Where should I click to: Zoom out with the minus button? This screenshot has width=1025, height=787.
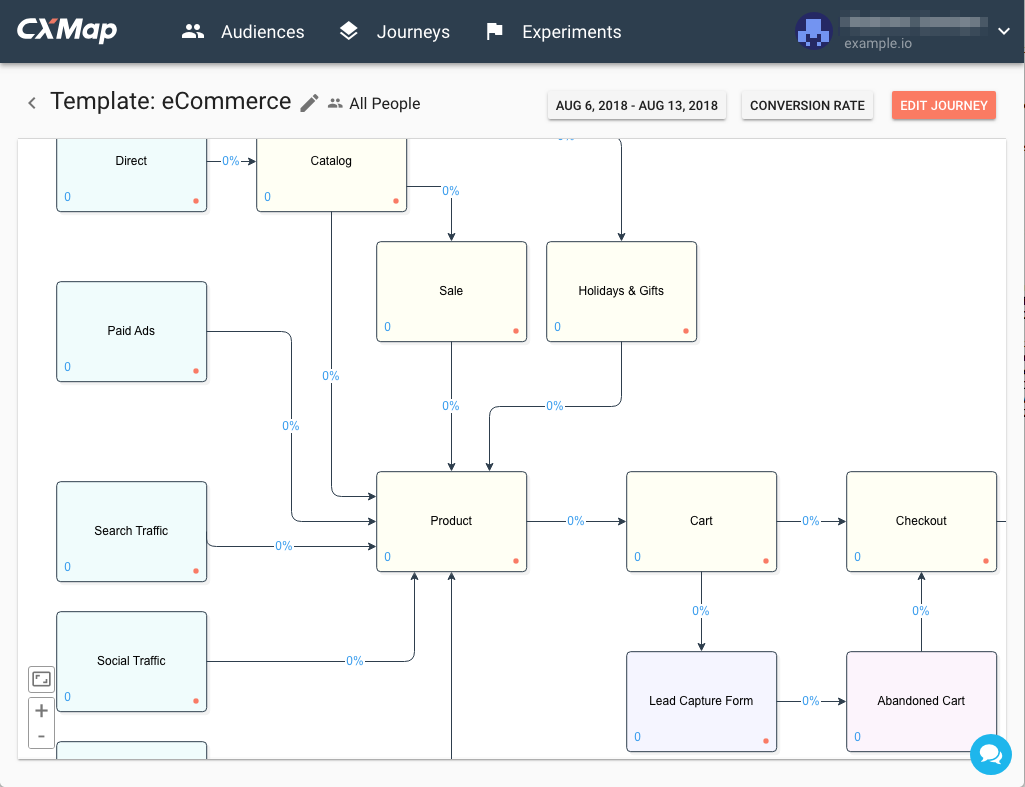point(41,736)
